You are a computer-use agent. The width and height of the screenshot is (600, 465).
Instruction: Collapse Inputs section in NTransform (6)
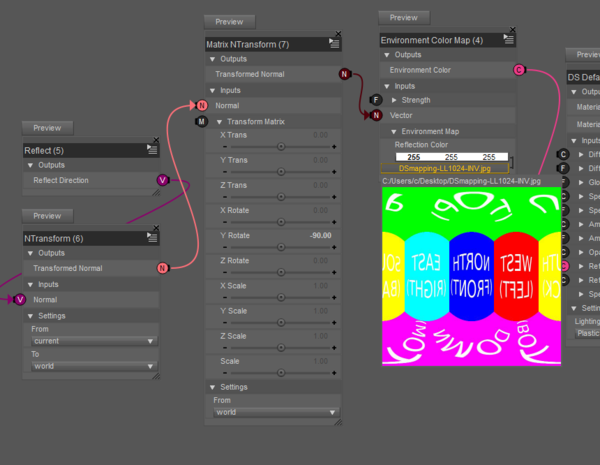pyautogui.click(x=31, y=285)
